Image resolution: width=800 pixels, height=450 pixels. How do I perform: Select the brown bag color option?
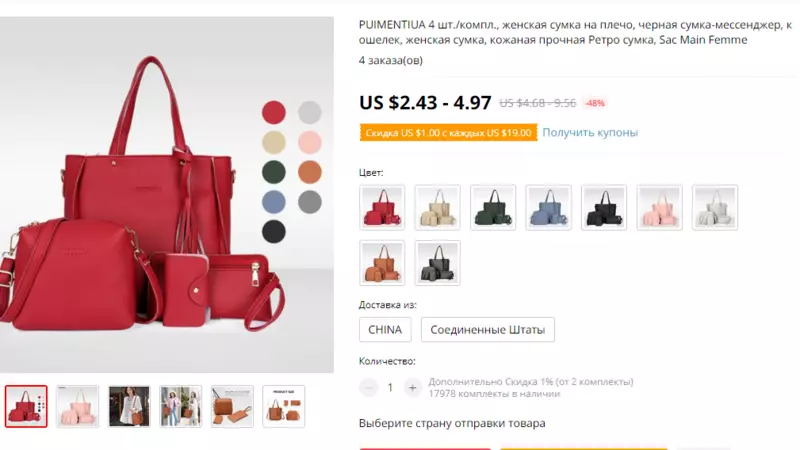click(x=382, y=263)
